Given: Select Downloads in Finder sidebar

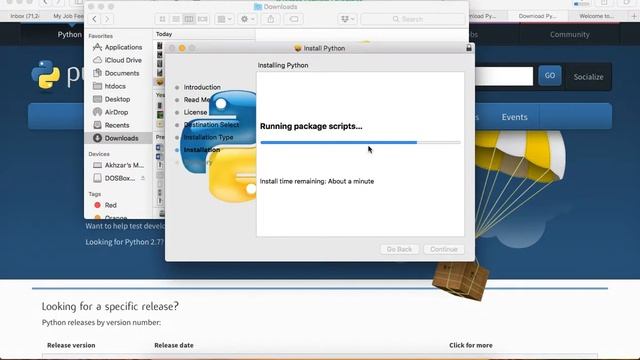Looking at the screenshot, I should pos(118,138).
